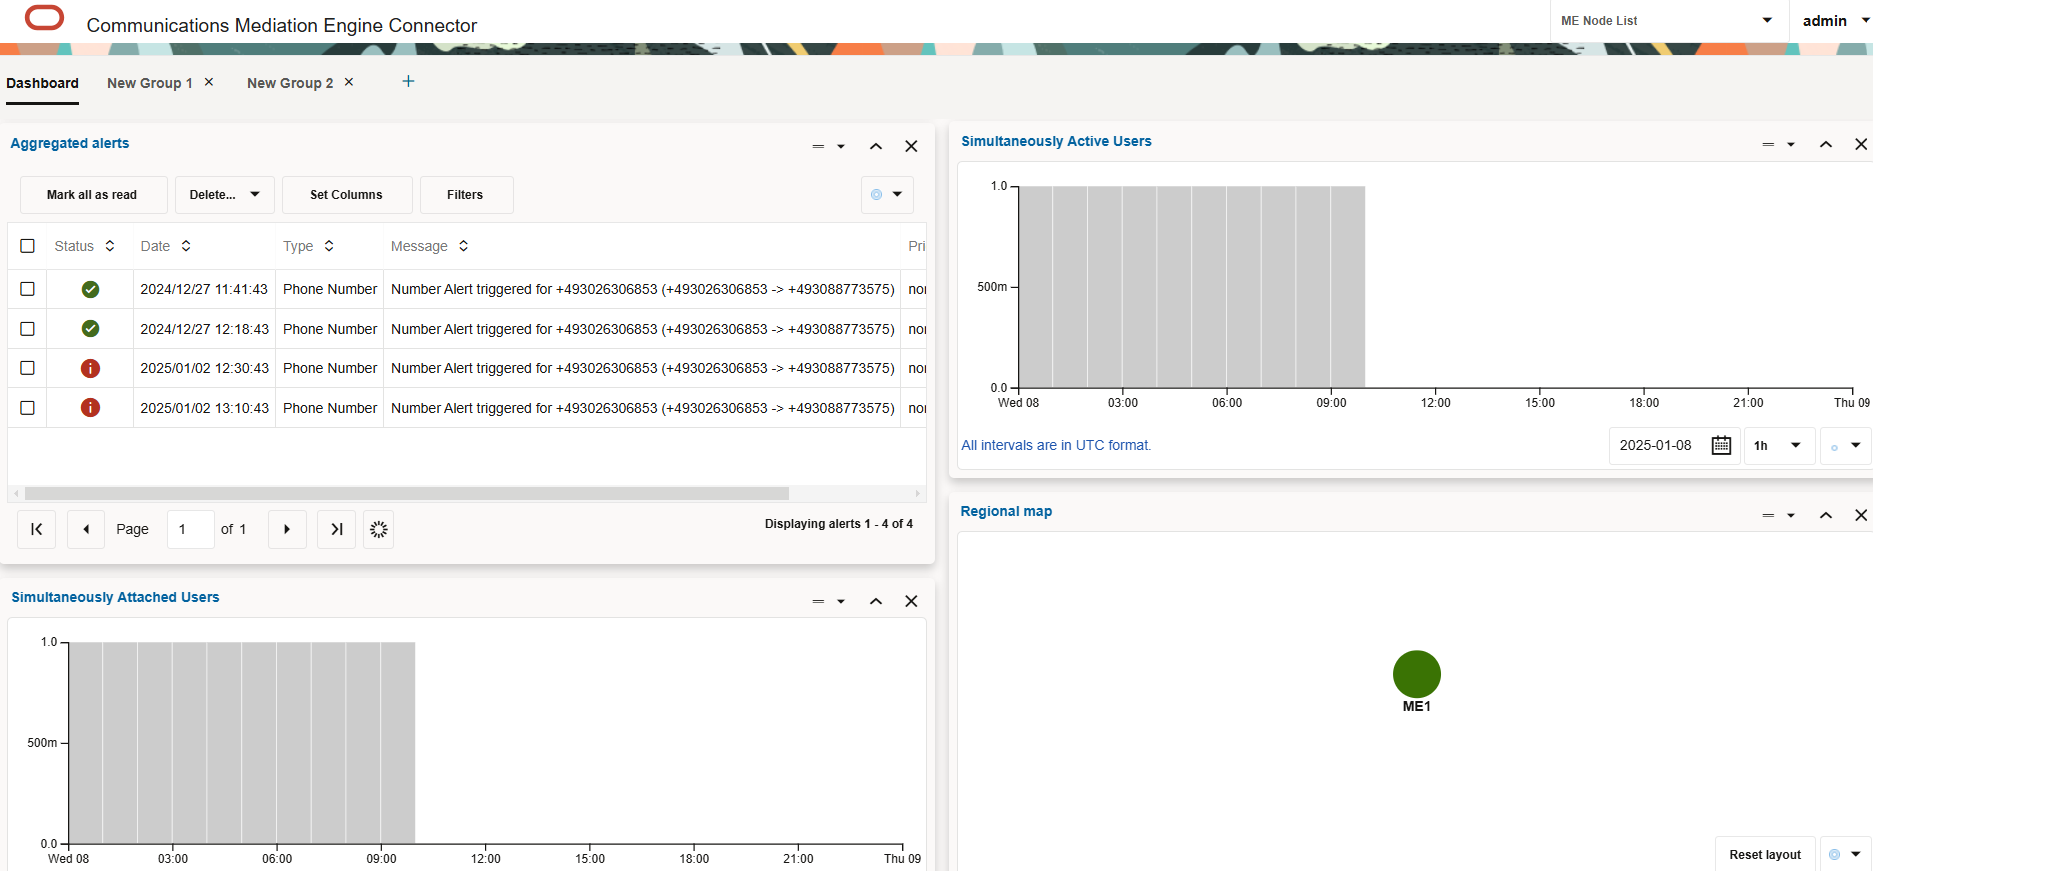The image size is (2062, 871).
Task: Switch to the New Group 1 tab
Action: pyautogui.click(x=150, y=83)
